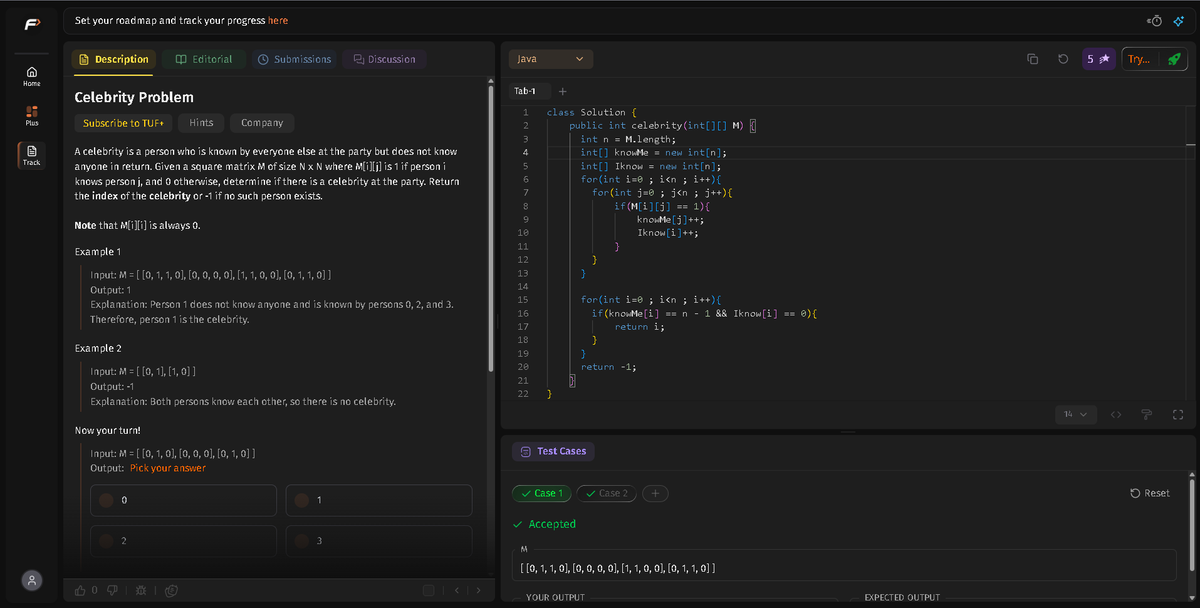Follow the 'here' roadmap link
Screen dimensions: 1200x608
tap(278, 20)
